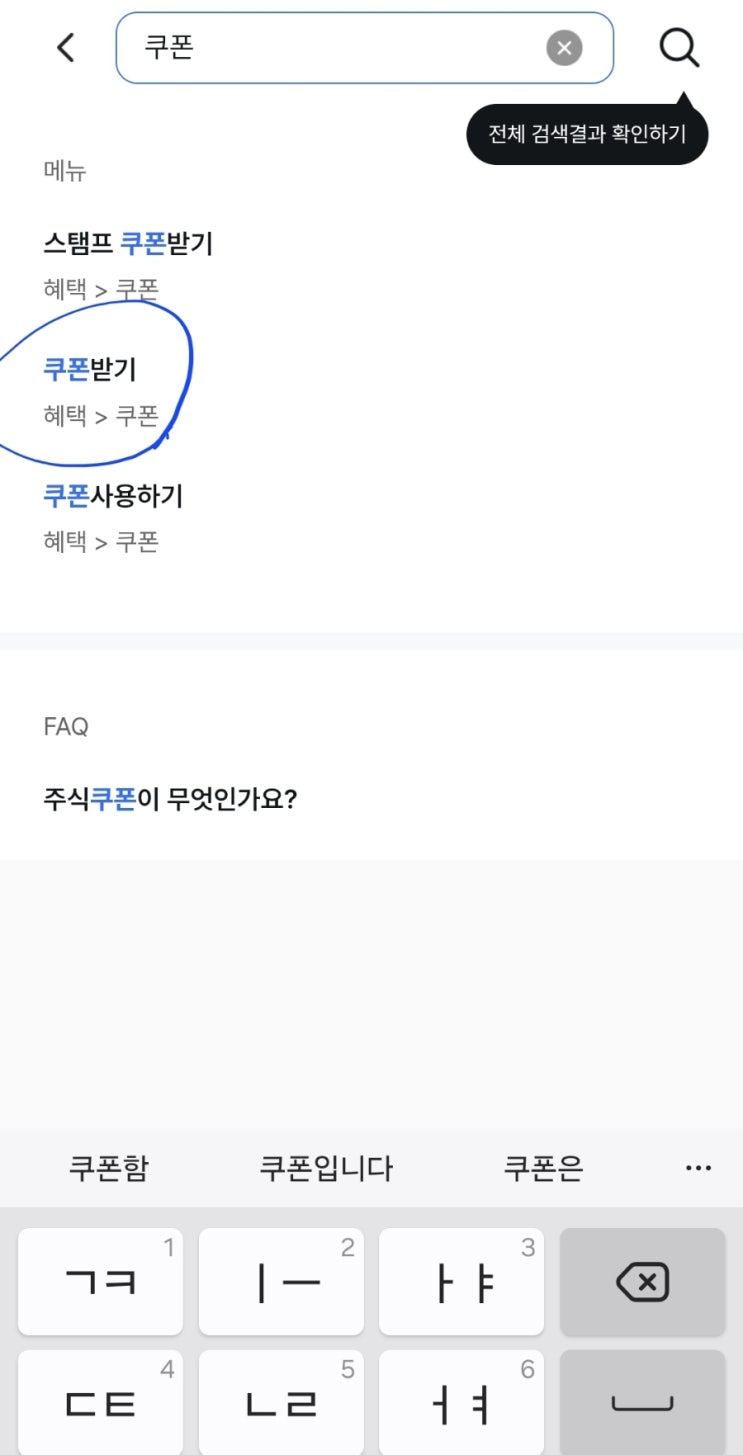
Task: Tap the 전체 검색결과 확인하기 tooltip
Action: pyautogui.click(x=587, y=134)
